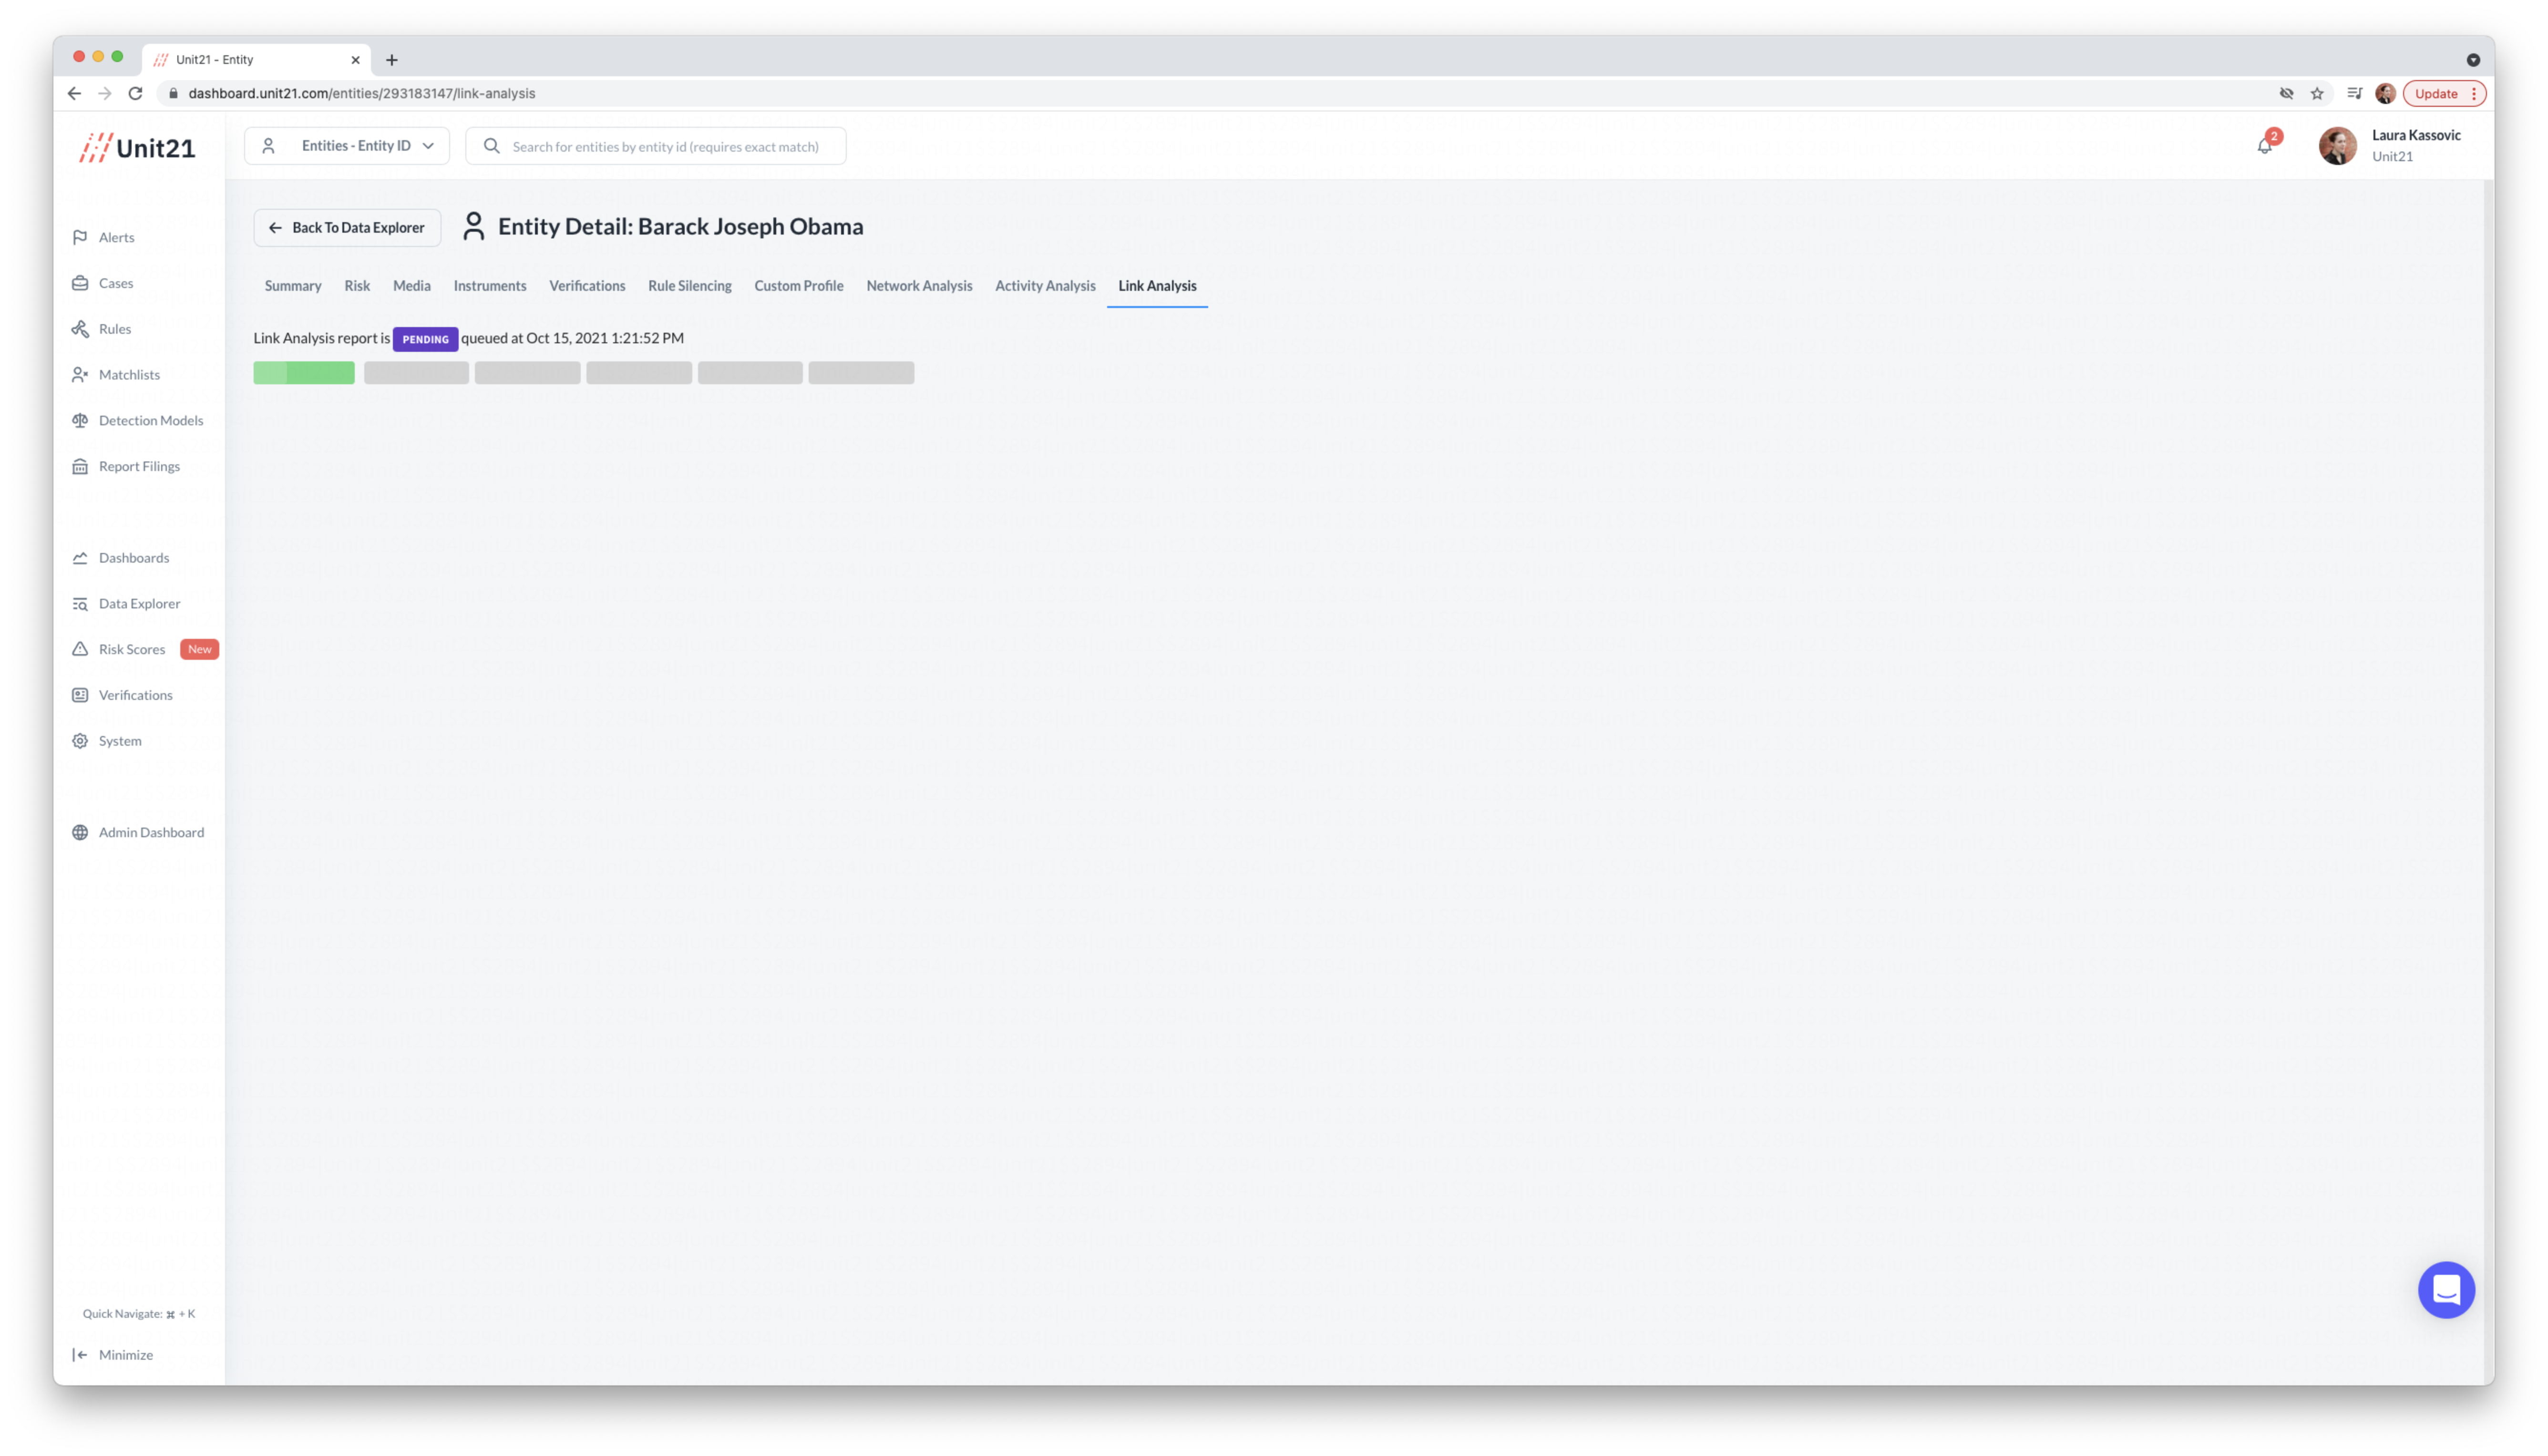Screen dimensions: 2548x1456
Task: Open the Summary tab
Action: [x=292, y=286]
